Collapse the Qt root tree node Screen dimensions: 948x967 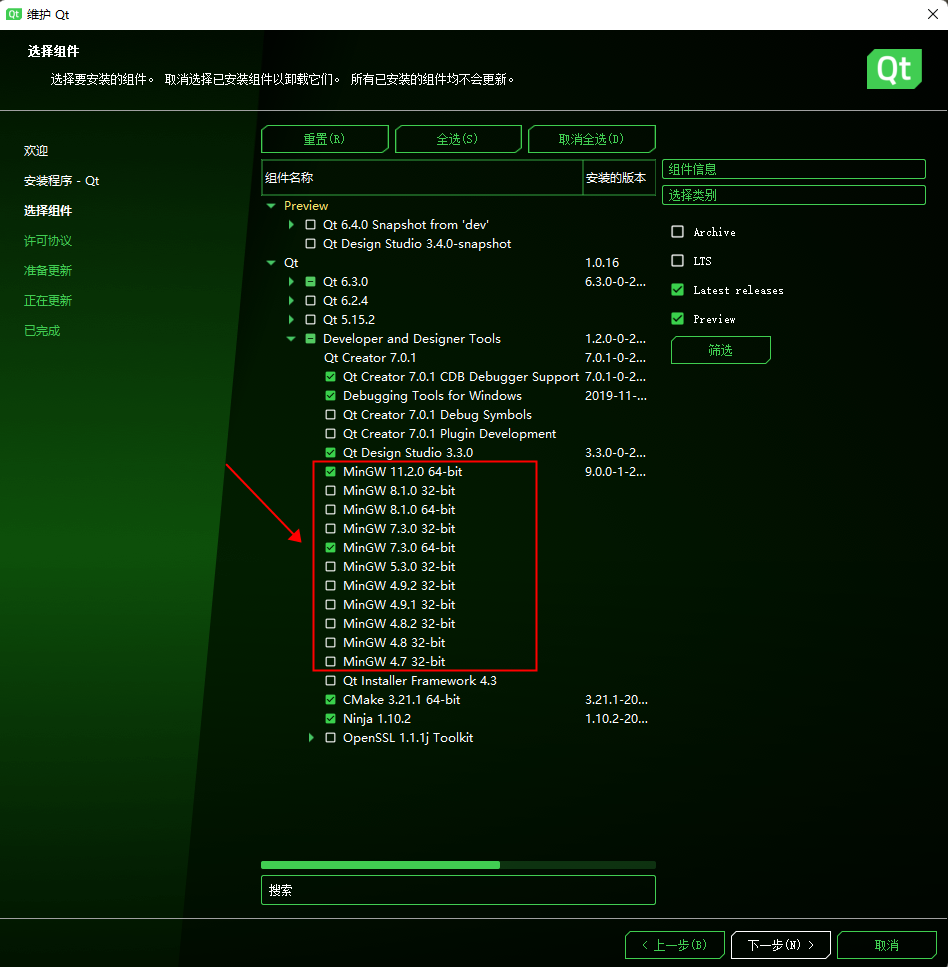(x=271, y=263)
